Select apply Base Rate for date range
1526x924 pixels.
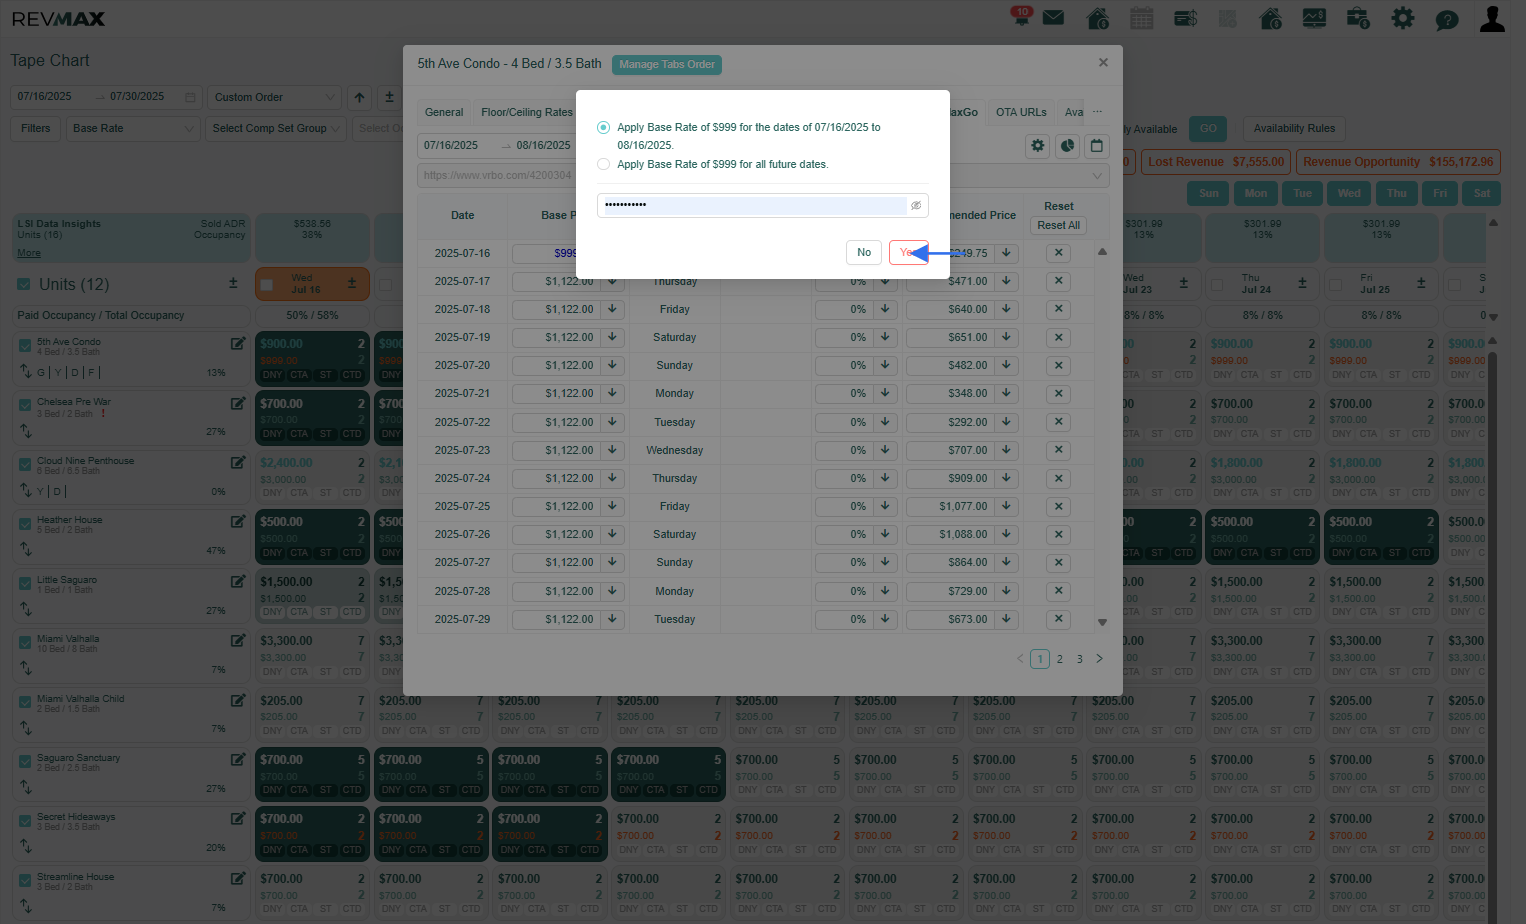point(603,127)
